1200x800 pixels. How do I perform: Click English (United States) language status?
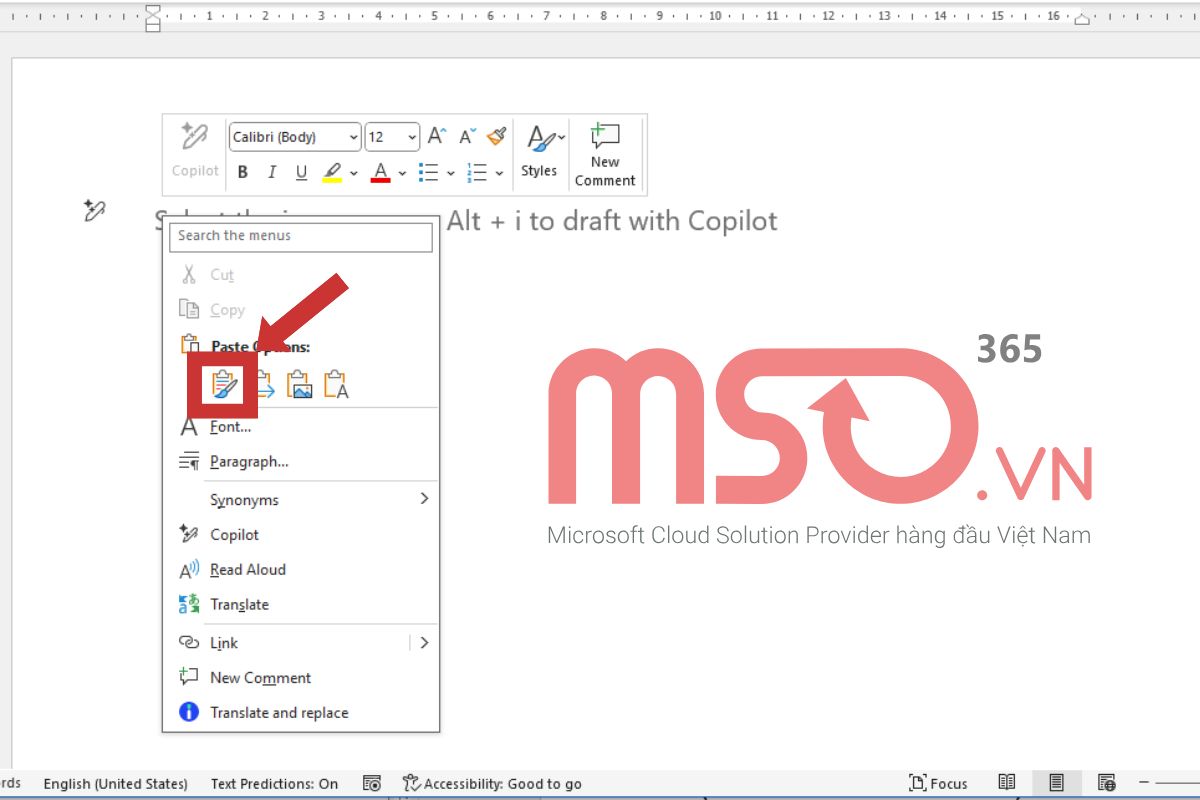[115, 784]
